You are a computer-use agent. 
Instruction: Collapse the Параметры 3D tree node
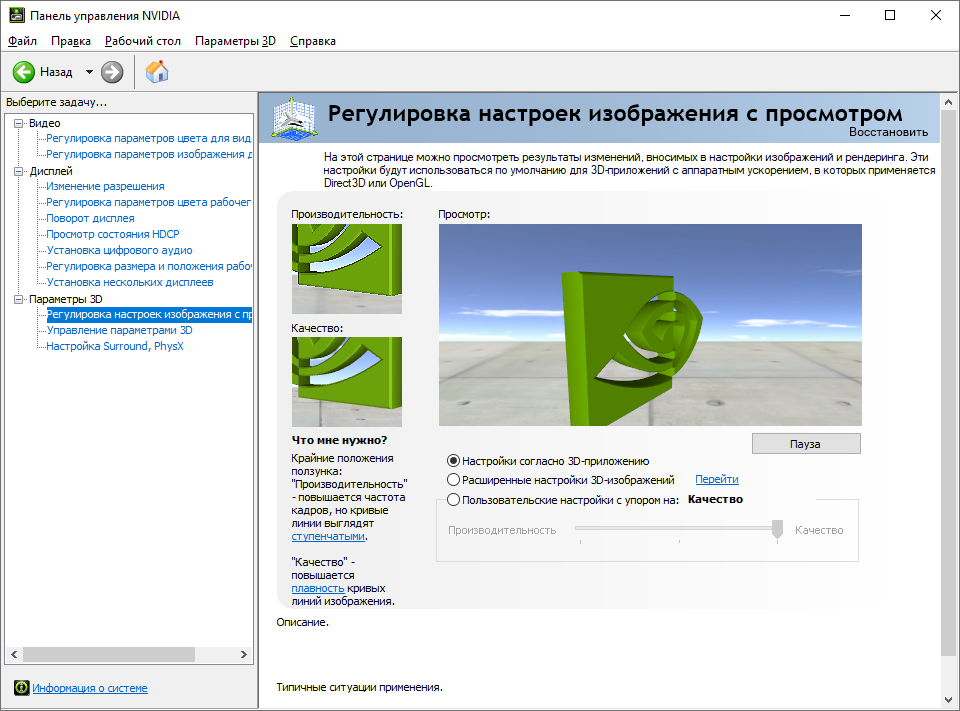click(19, 299)
